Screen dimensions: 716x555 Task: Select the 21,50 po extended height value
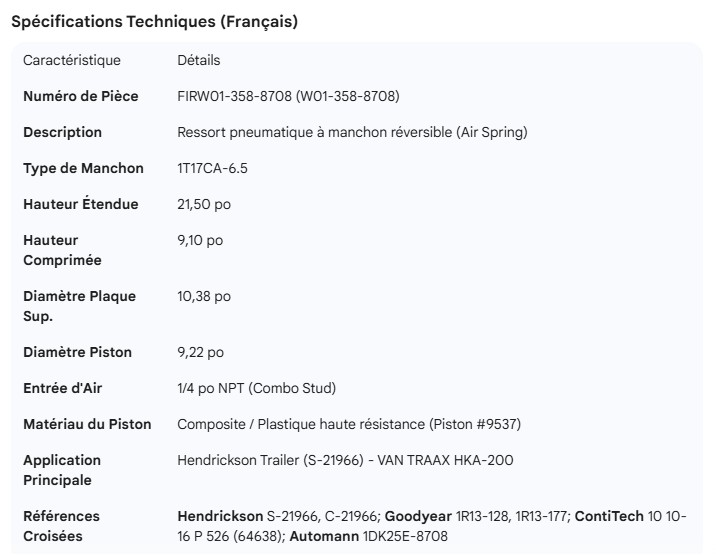pos(202,204)
